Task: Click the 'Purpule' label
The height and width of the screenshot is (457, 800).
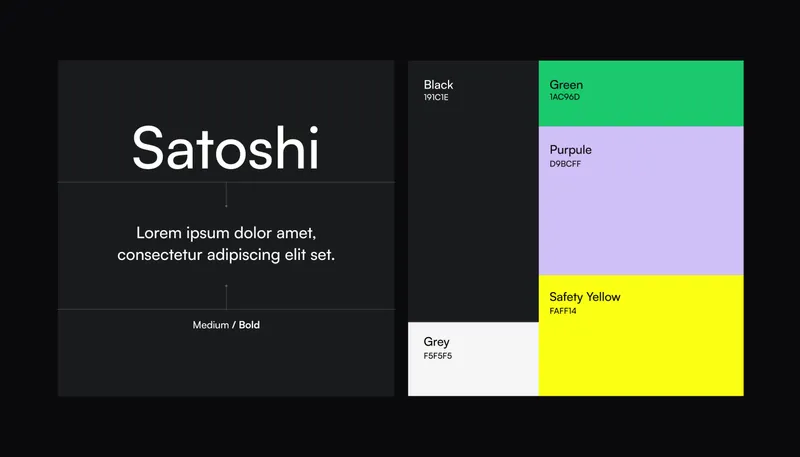Action: [x=570, y=150]
